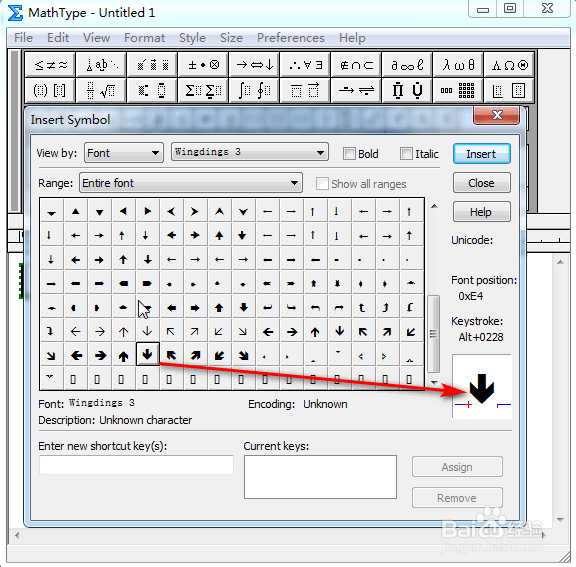The image size is (576, 567).
Task: Click the Assign shortcut button
Action: [457, 467]
